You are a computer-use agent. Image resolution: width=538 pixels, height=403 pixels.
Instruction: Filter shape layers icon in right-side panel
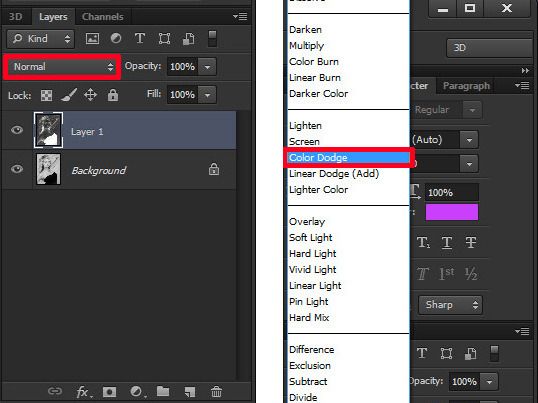click(x=446, y=353)
